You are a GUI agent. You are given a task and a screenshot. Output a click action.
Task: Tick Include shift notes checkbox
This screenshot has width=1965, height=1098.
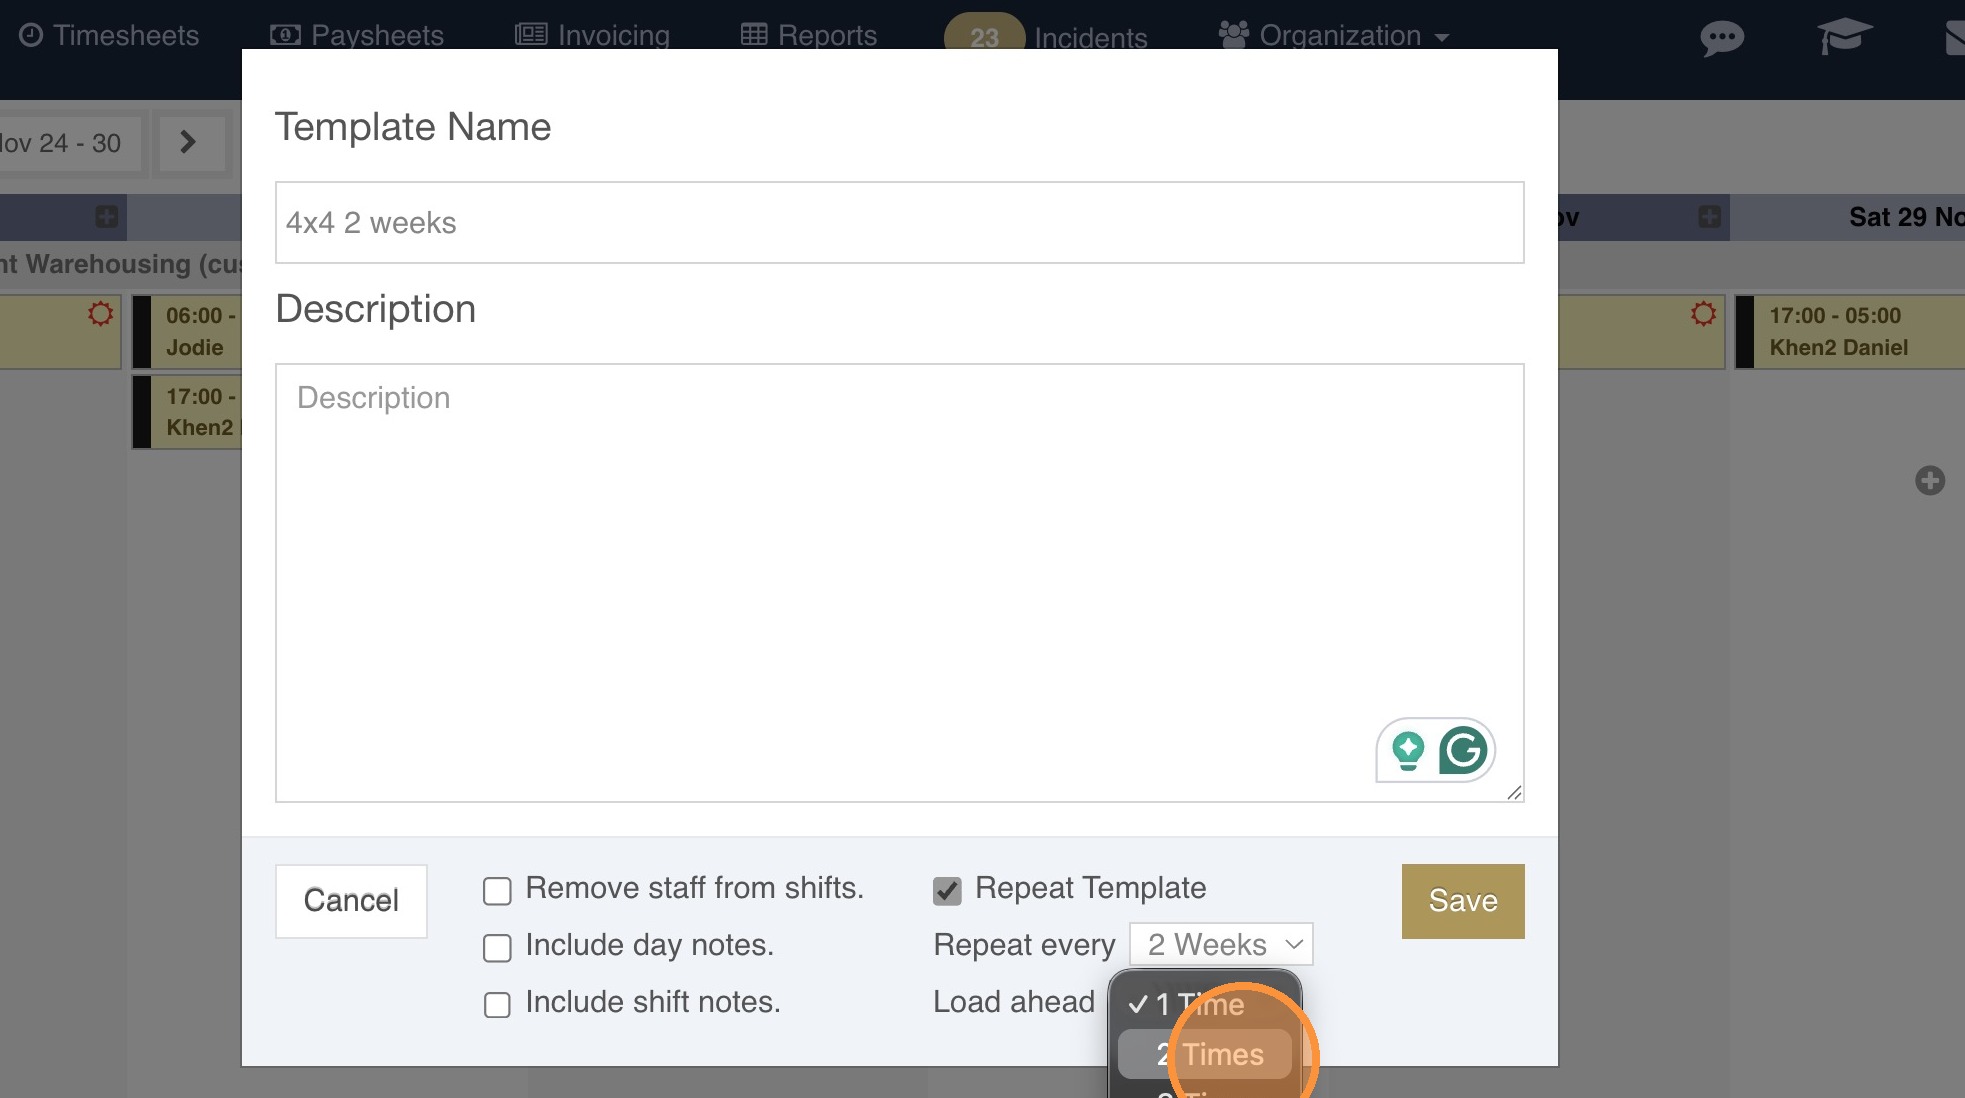pos(497,1004)
